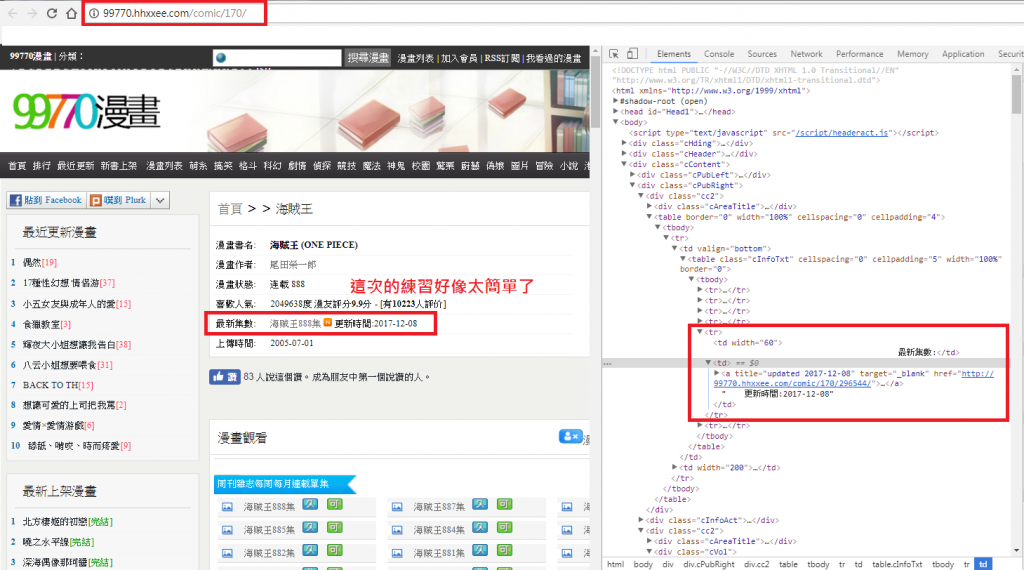Click image icon beside 海賊王882集

coord(227,553)
